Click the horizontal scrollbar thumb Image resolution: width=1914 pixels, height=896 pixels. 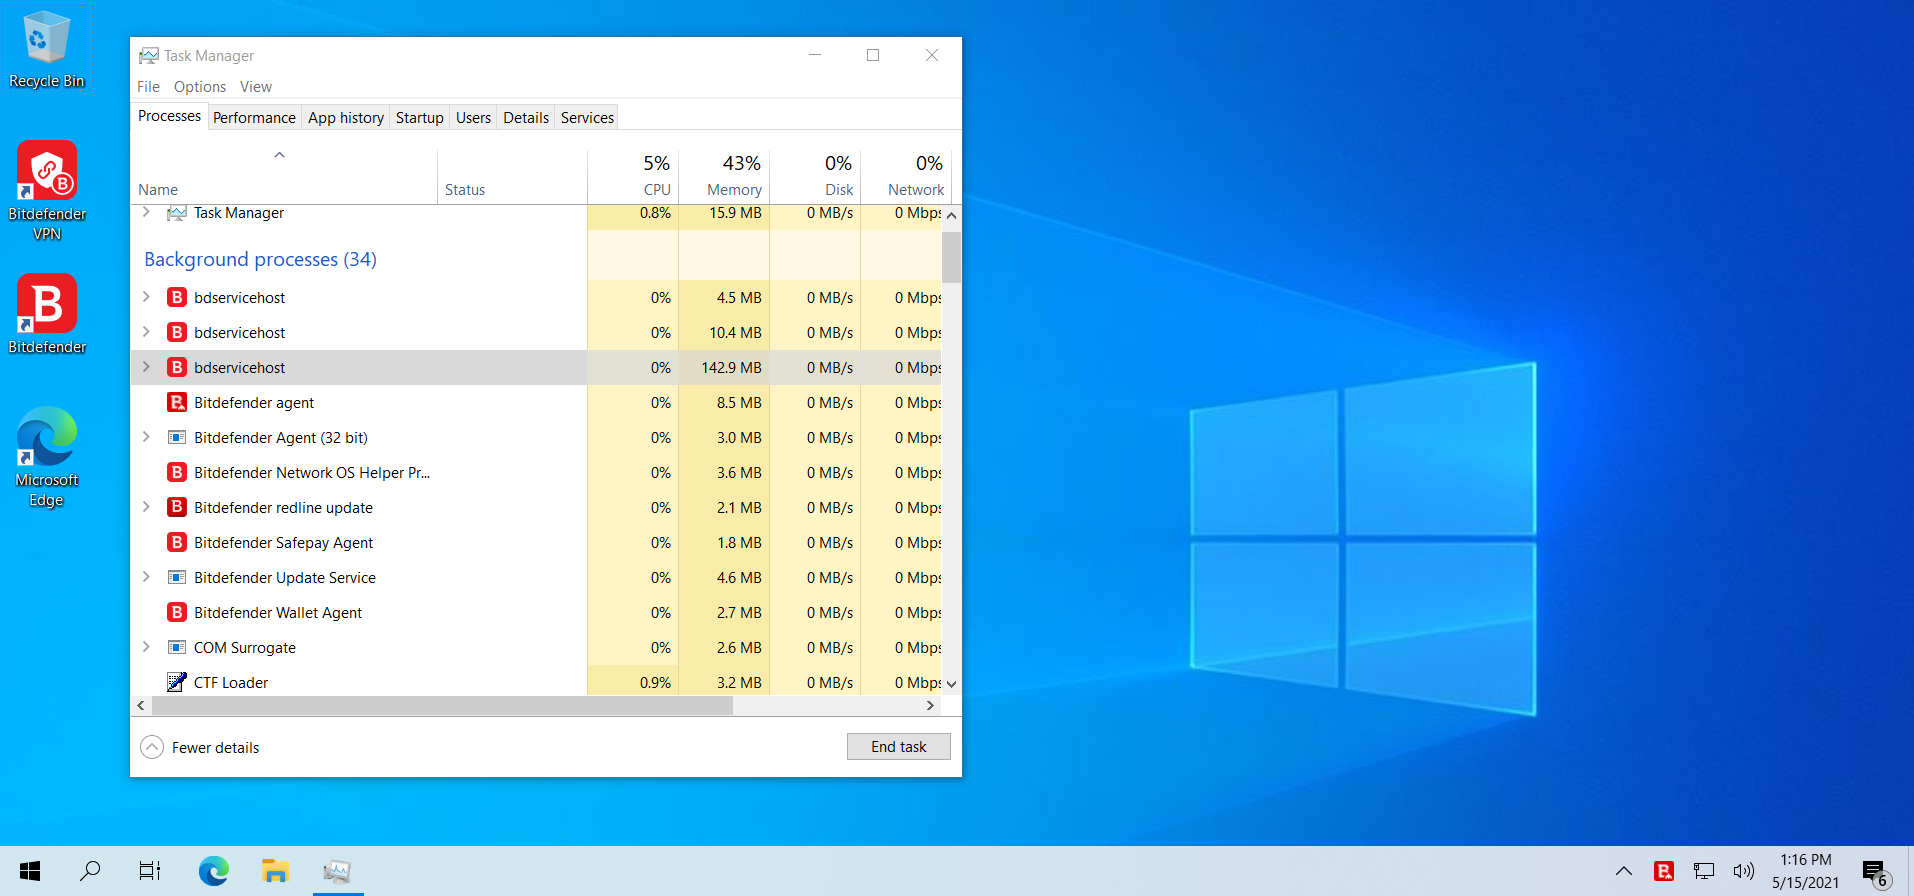click(442, 706)
